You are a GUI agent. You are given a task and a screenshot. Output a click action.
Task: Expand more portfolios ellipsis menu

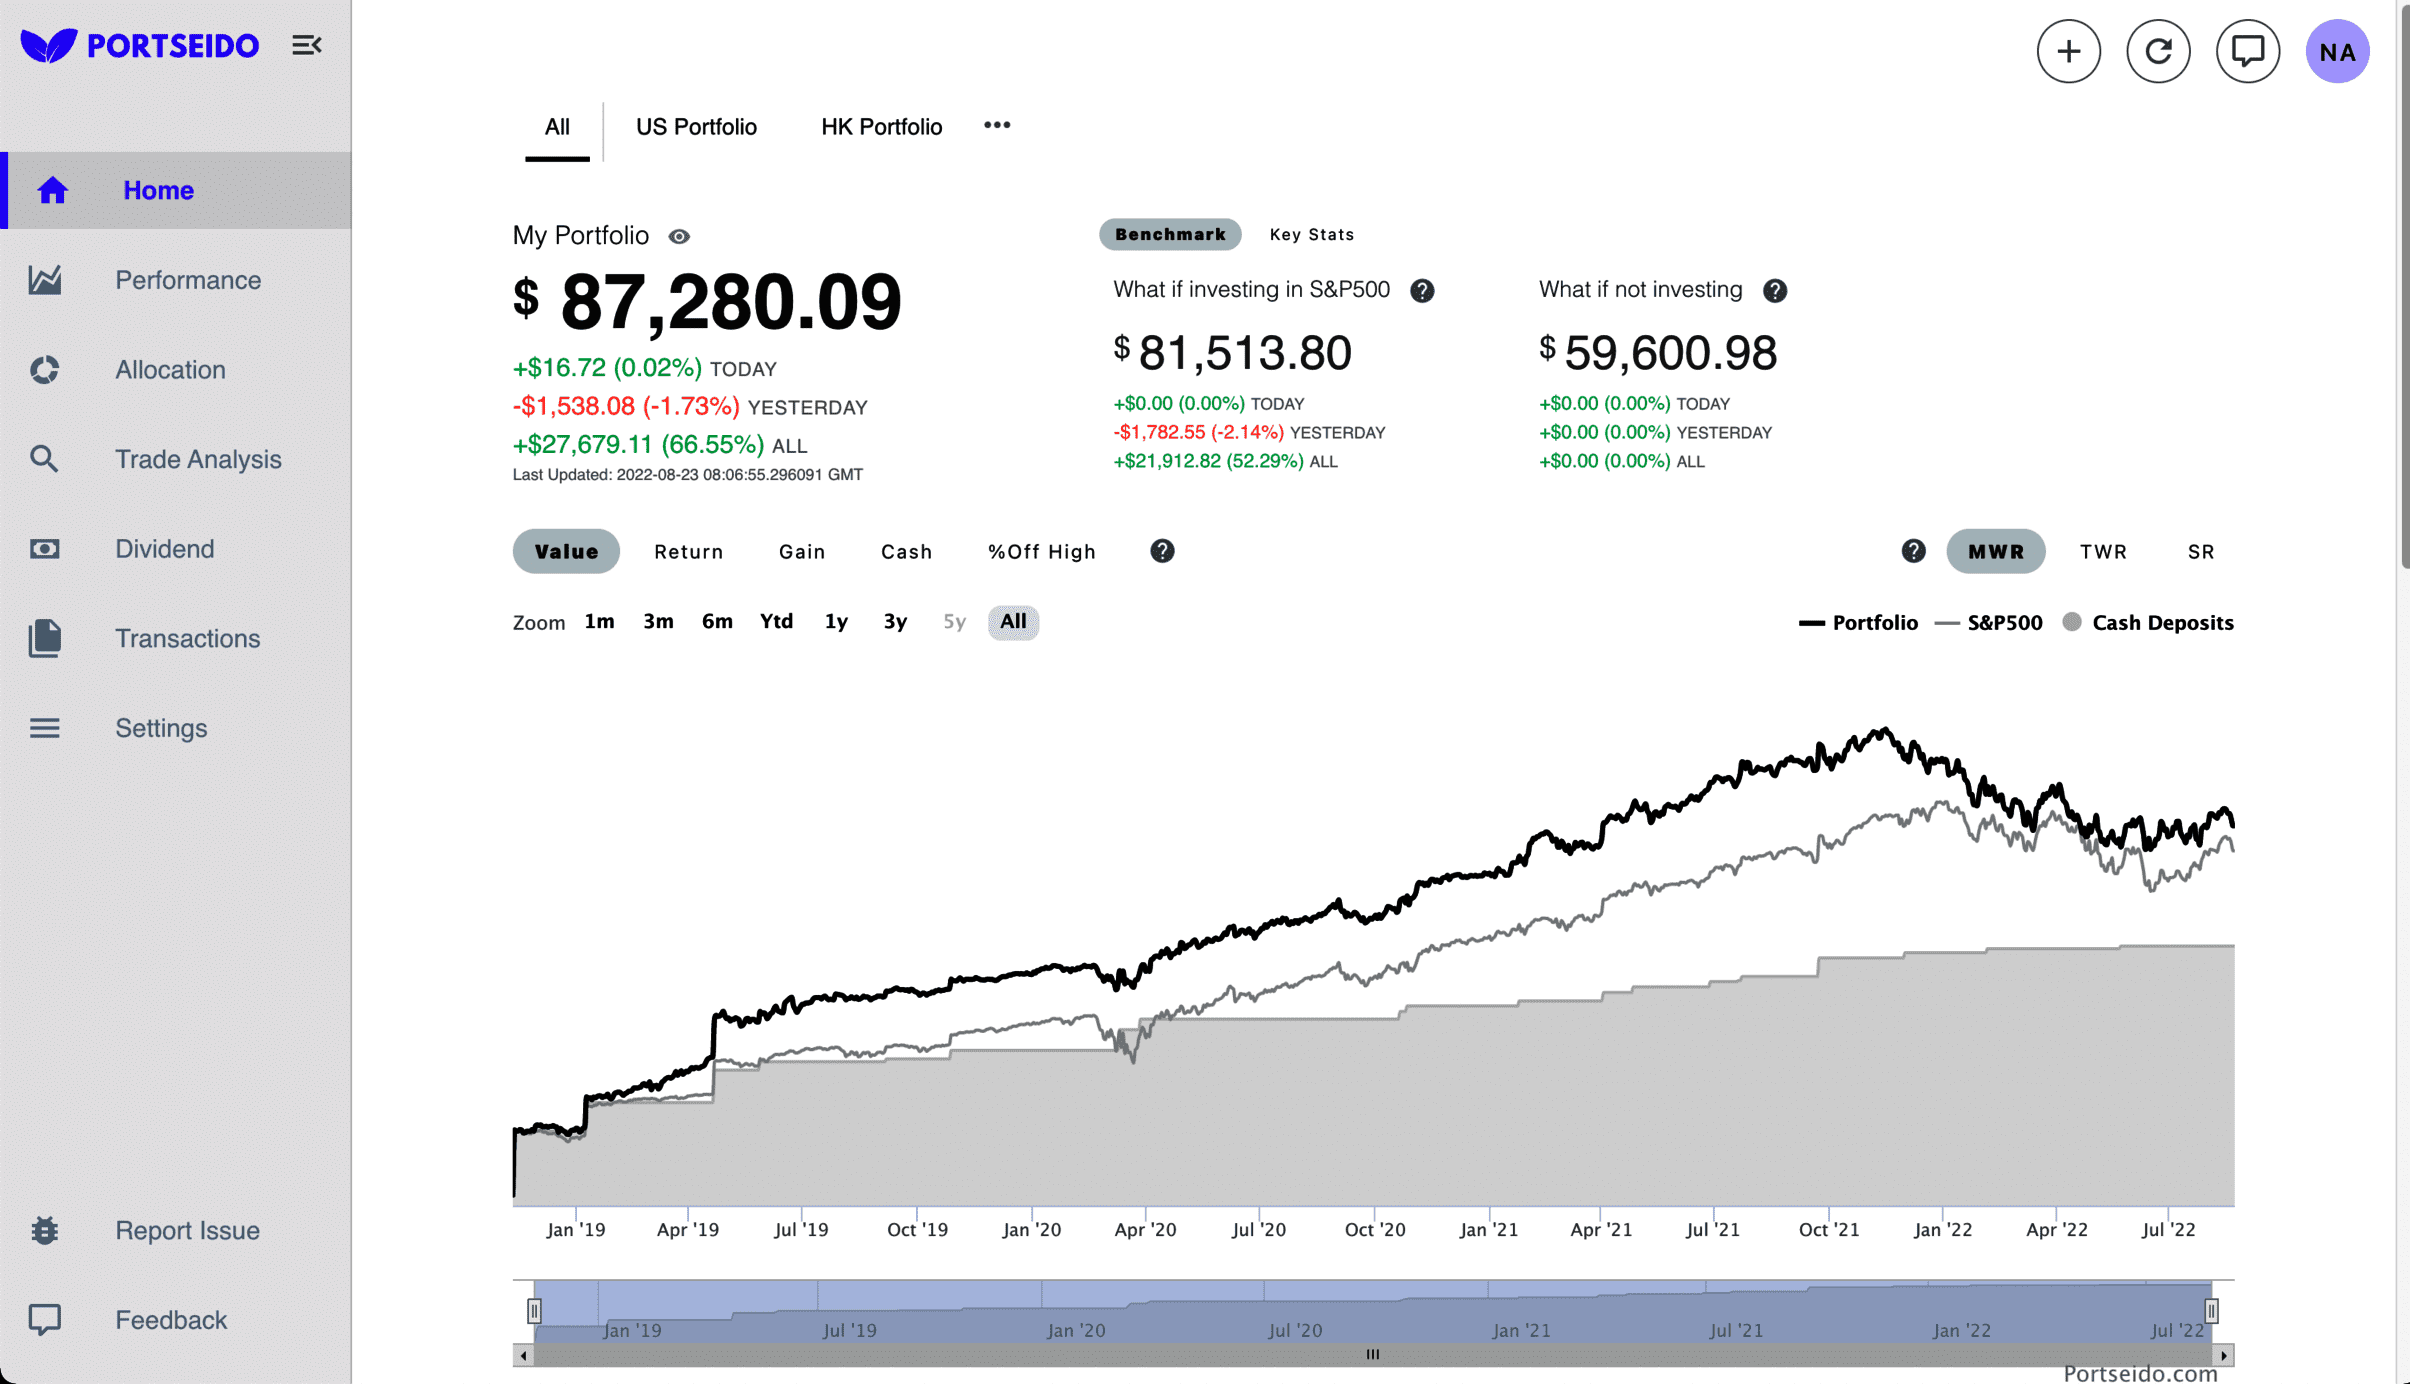point(996,126)
